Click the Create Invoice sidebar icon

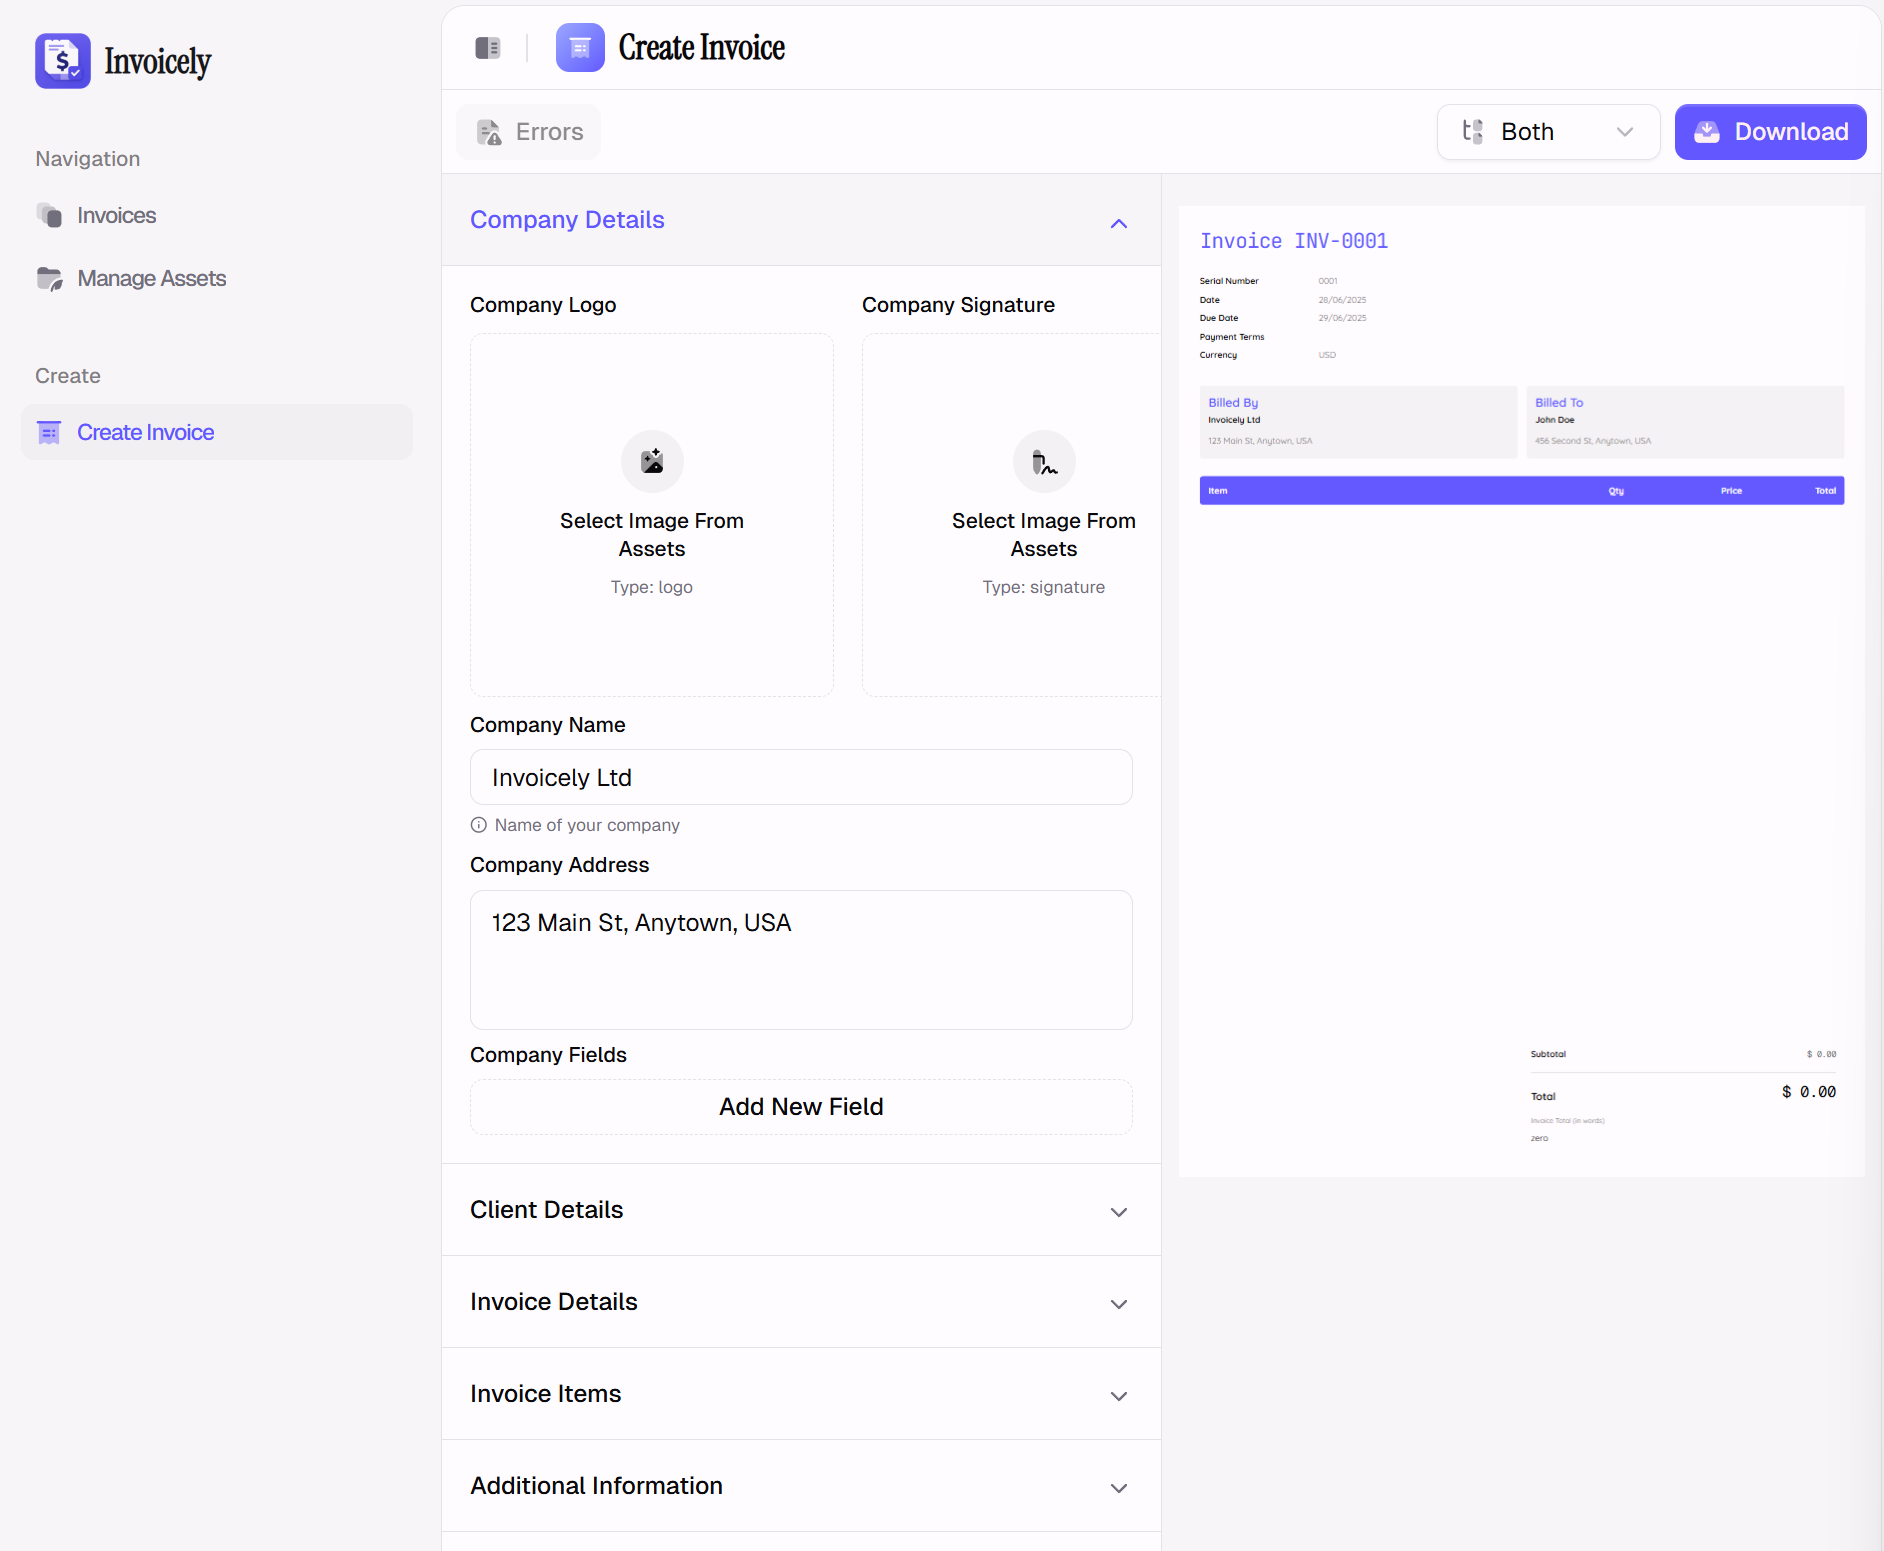pyautogui.click(x=49, y=432)
